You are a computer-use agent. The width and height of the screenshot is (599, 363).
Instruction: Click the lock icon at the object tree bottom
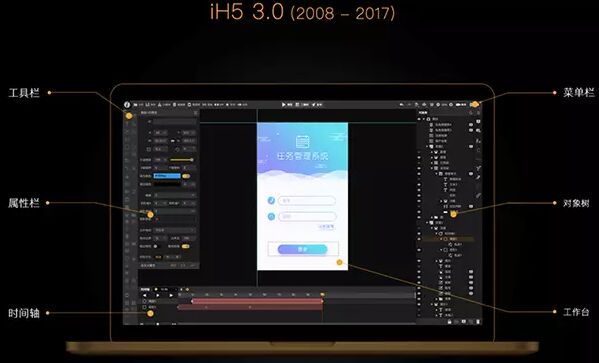click(x=450, y=322)
